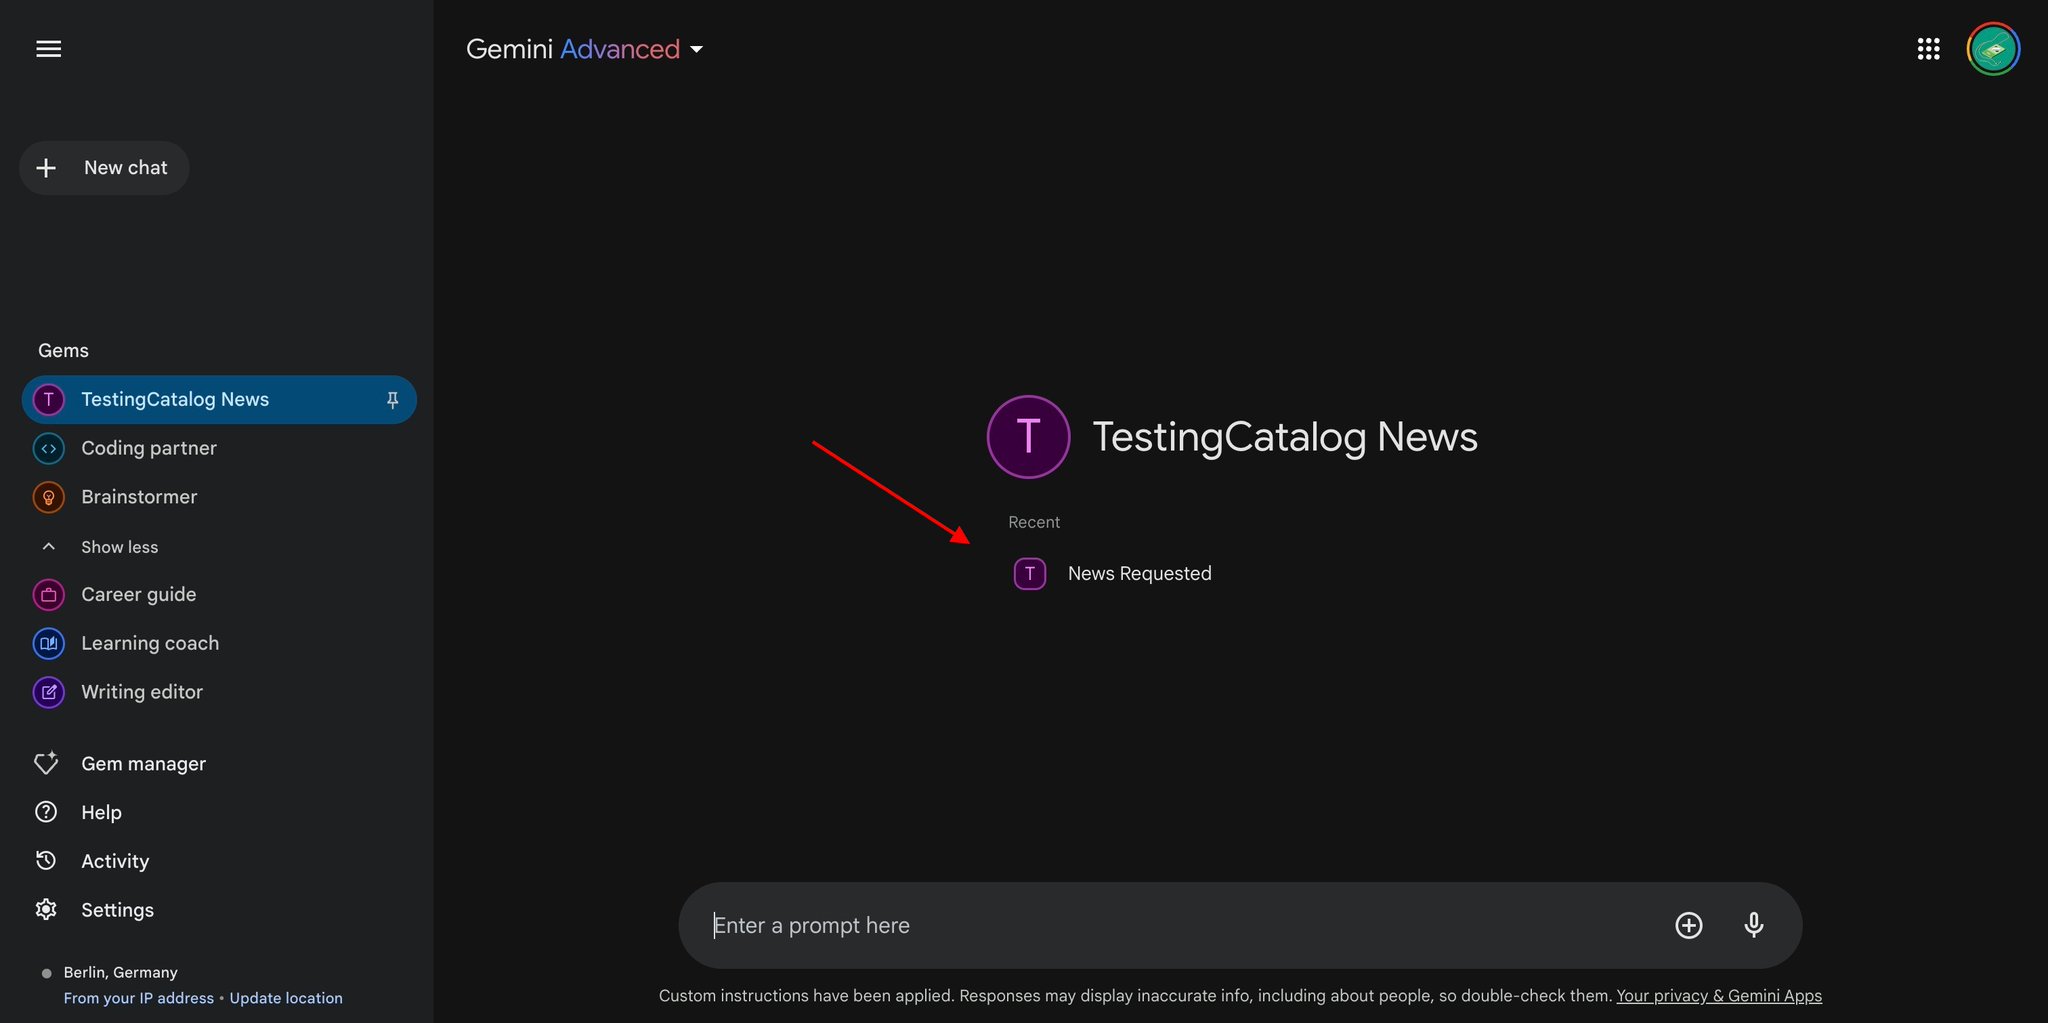
Task: Click the Enter a prompt here field
Action: [x=1180, y=925]
